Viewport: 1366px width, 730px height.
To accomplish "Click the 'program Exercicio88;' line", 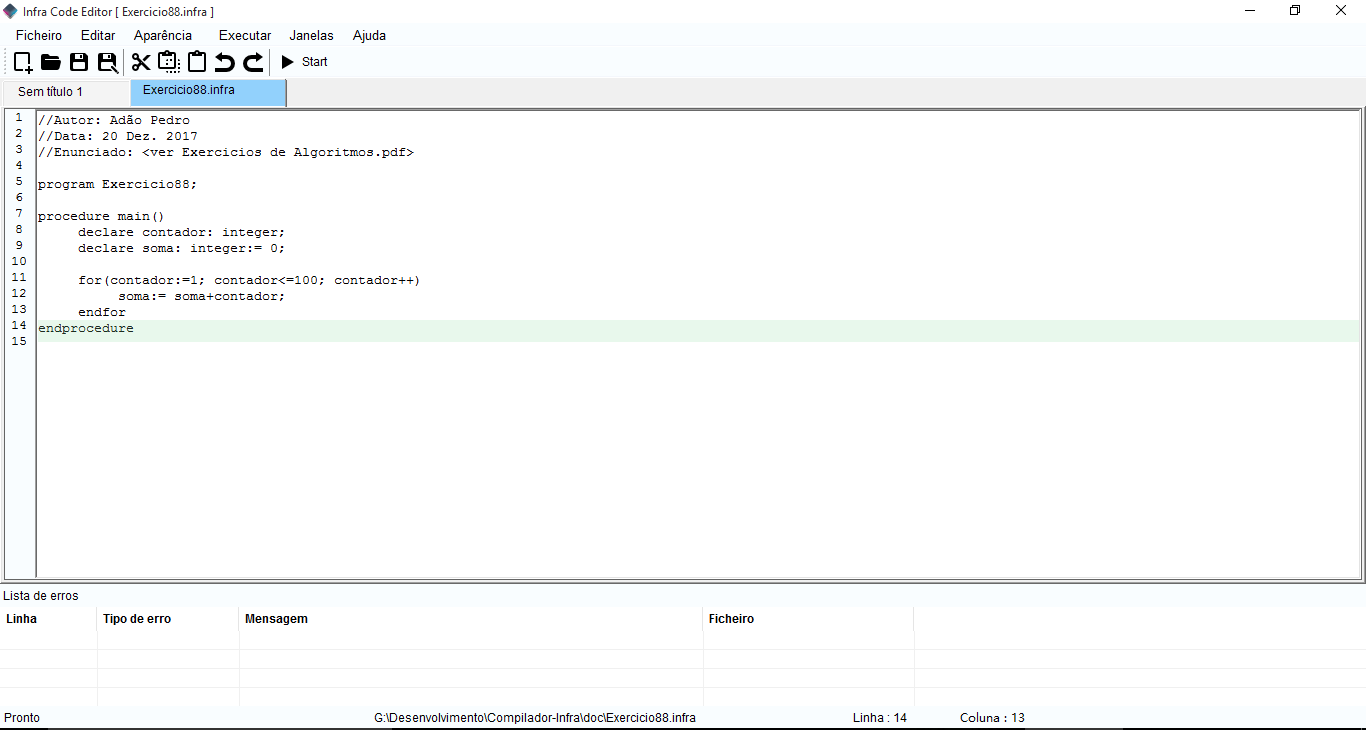I will click(118, 184).
